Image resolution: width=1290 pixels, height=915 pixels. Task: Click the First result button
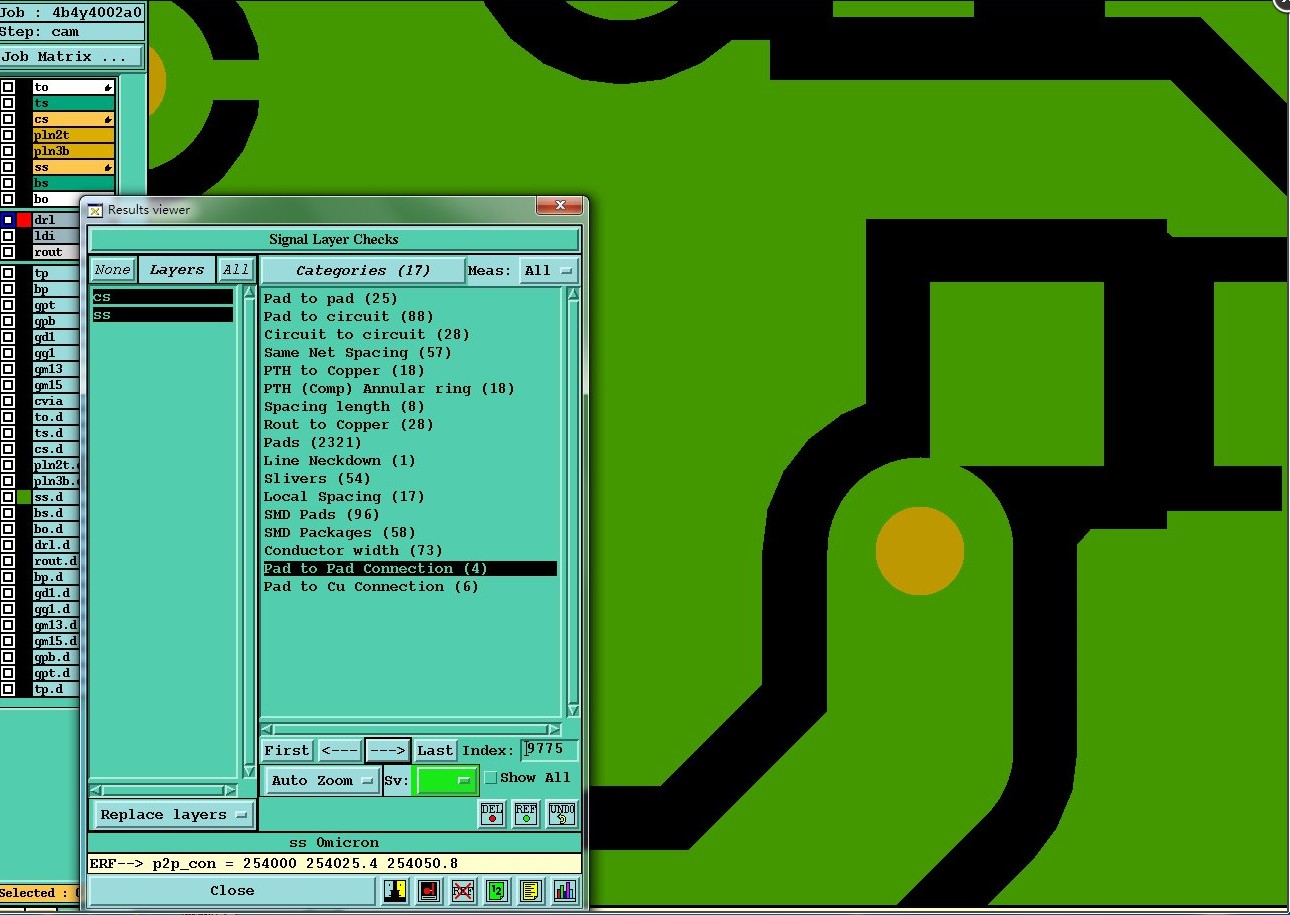[287, 750]
